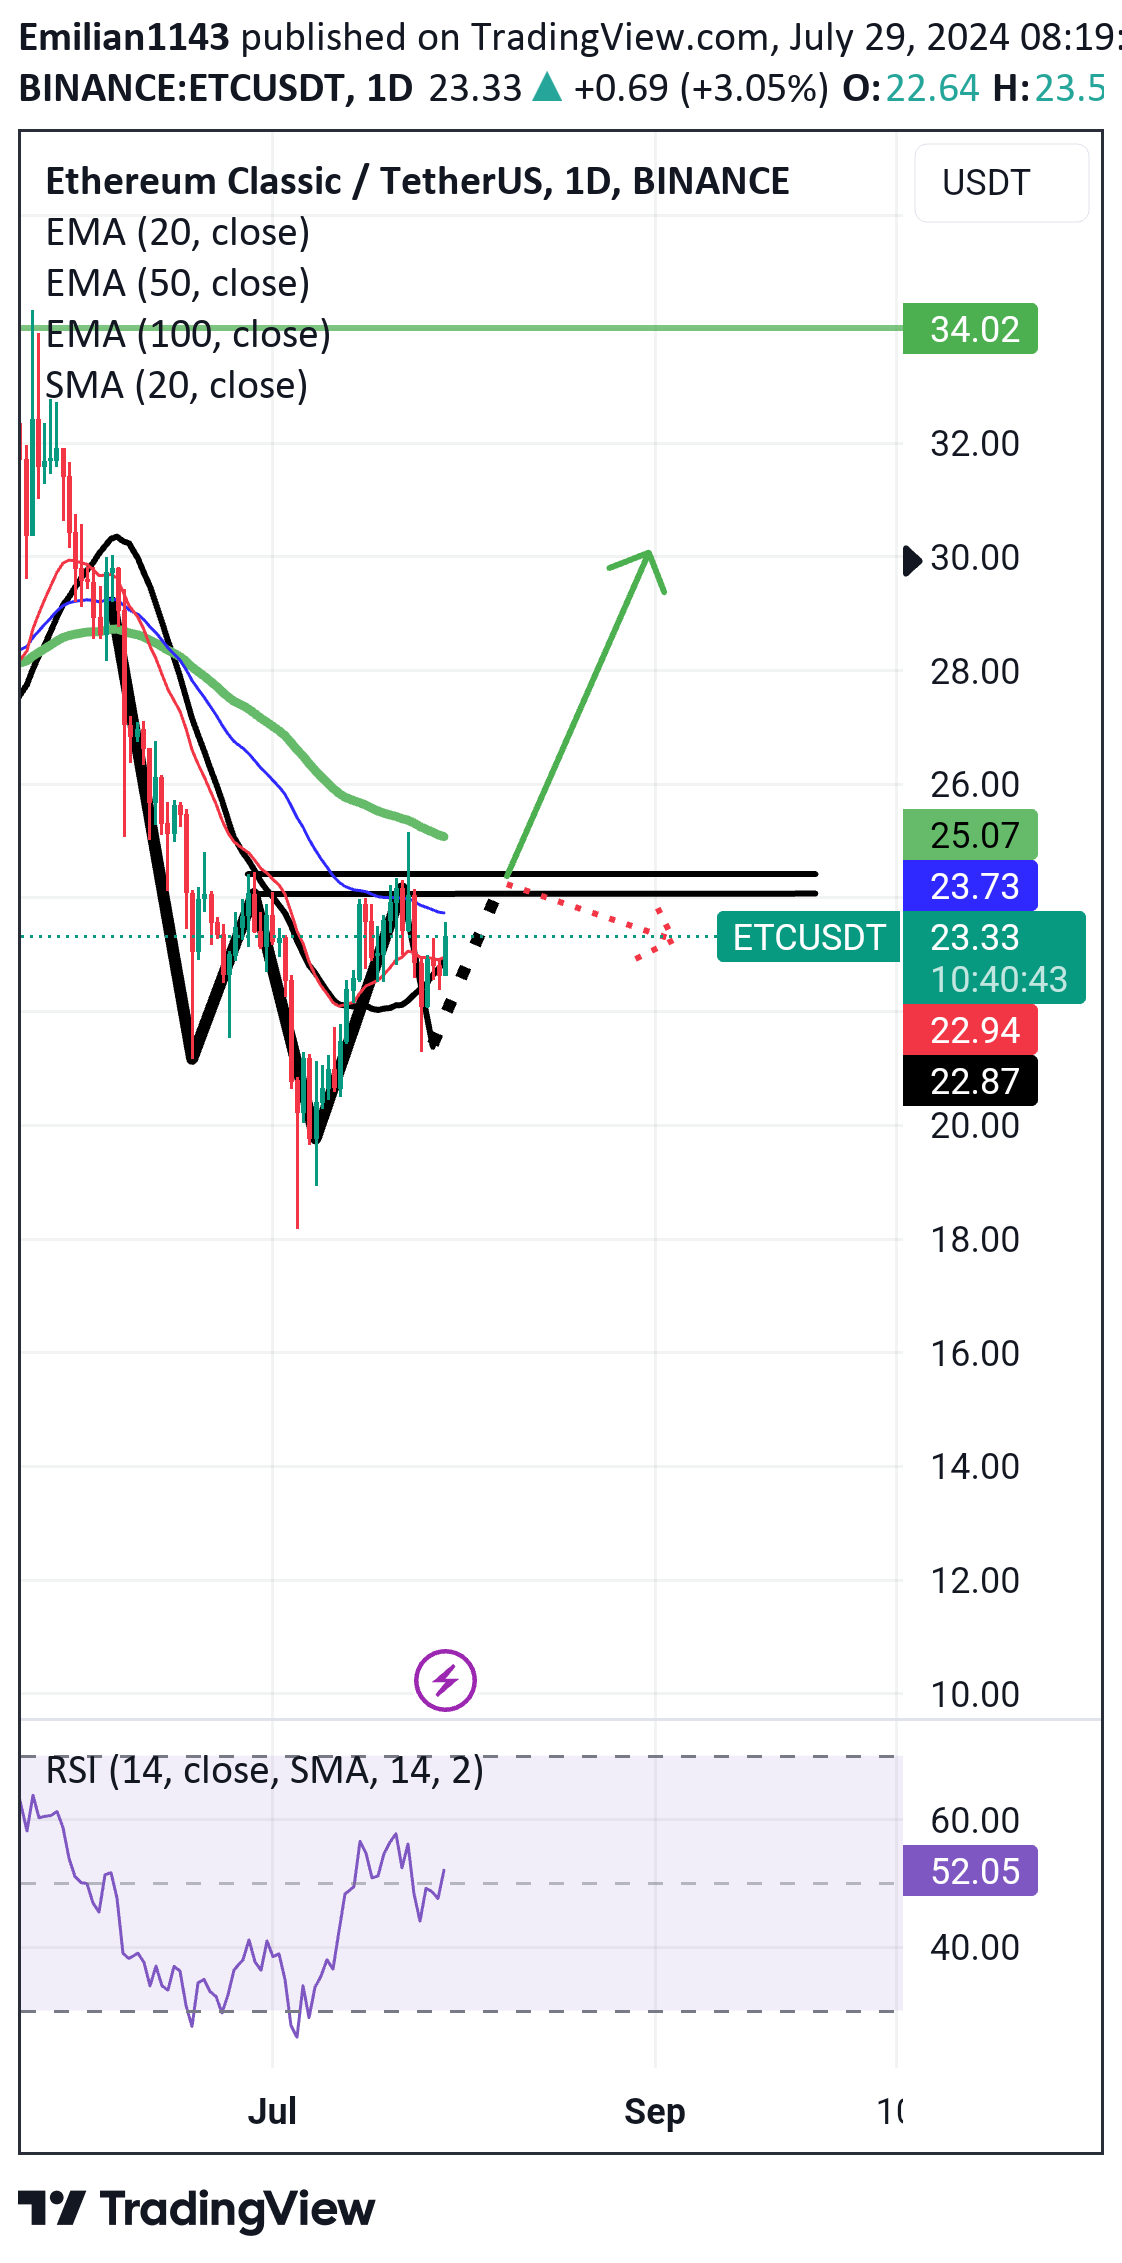Select the EMA (100, close) legend
The height and width of the screenshot is (2263, 1122).
[188, 334]
